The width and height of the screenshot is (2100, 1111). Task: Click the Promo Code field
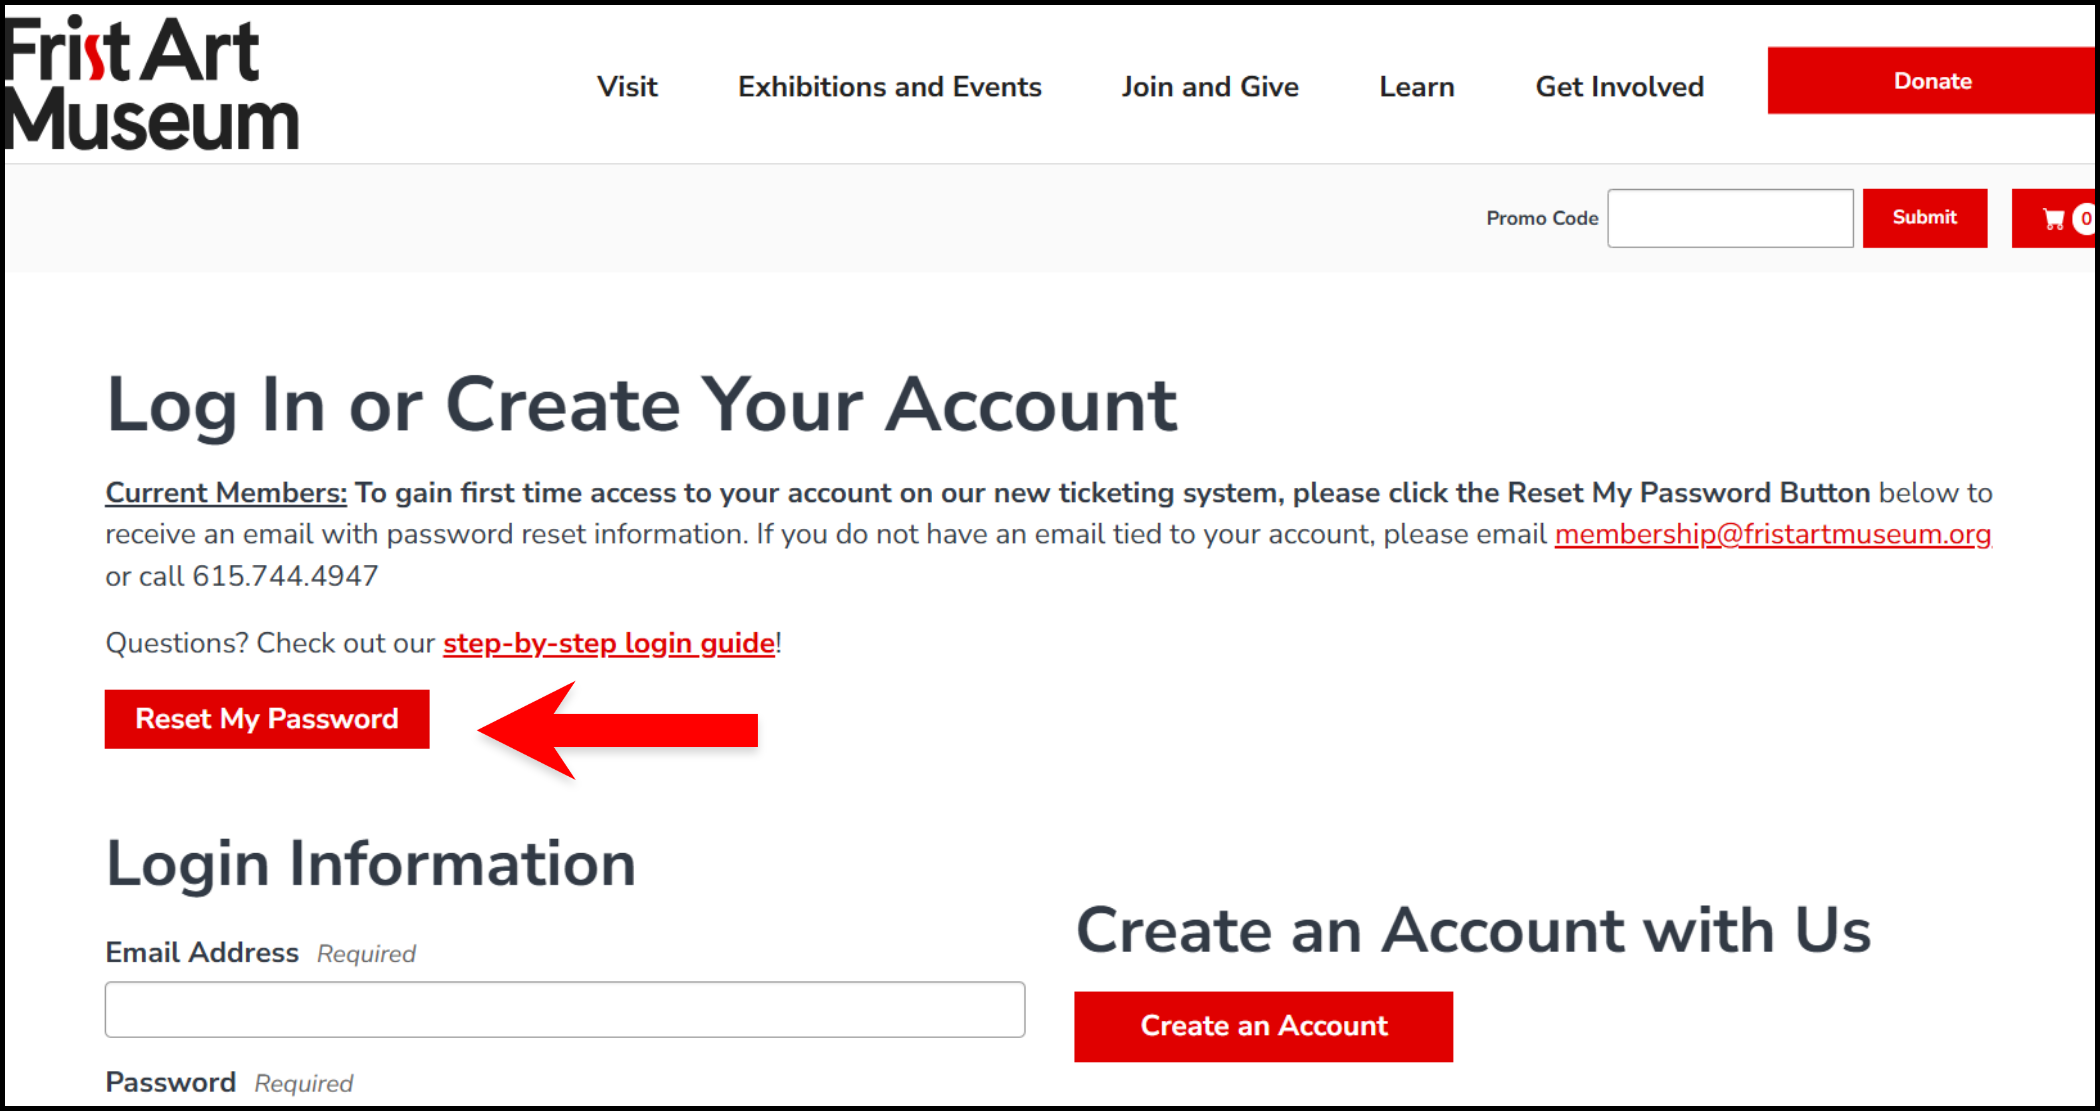pyautogui.click(x=1730, y=217)
